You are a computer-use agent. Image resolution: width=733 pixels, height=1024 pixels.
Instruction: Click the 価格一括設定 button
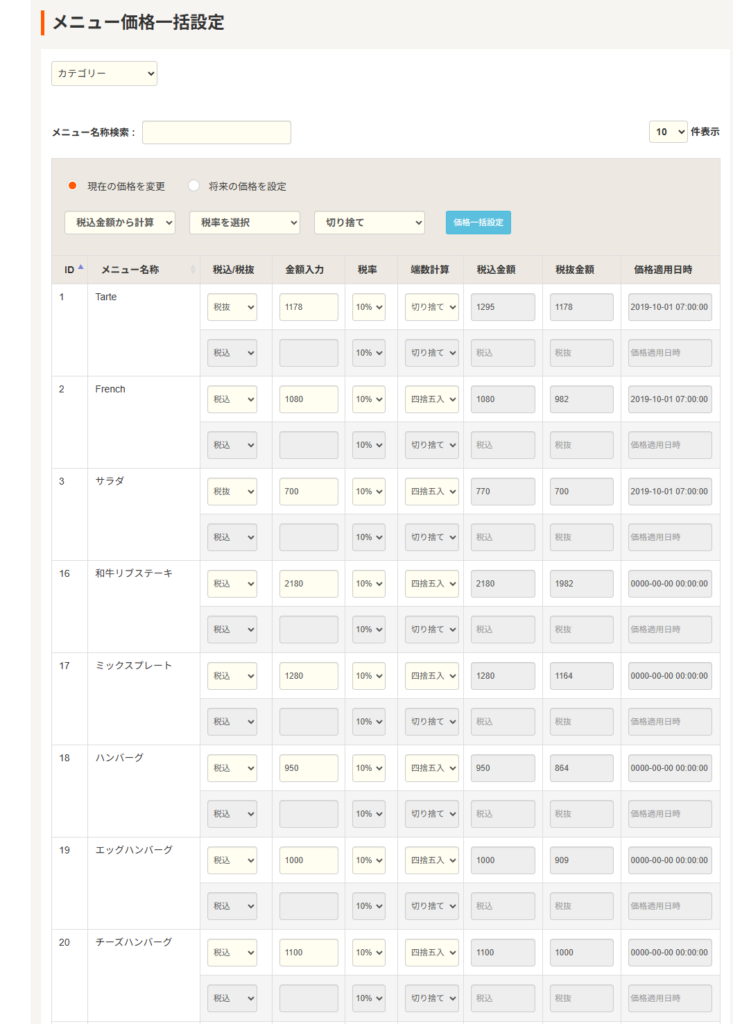click(478, 223)
